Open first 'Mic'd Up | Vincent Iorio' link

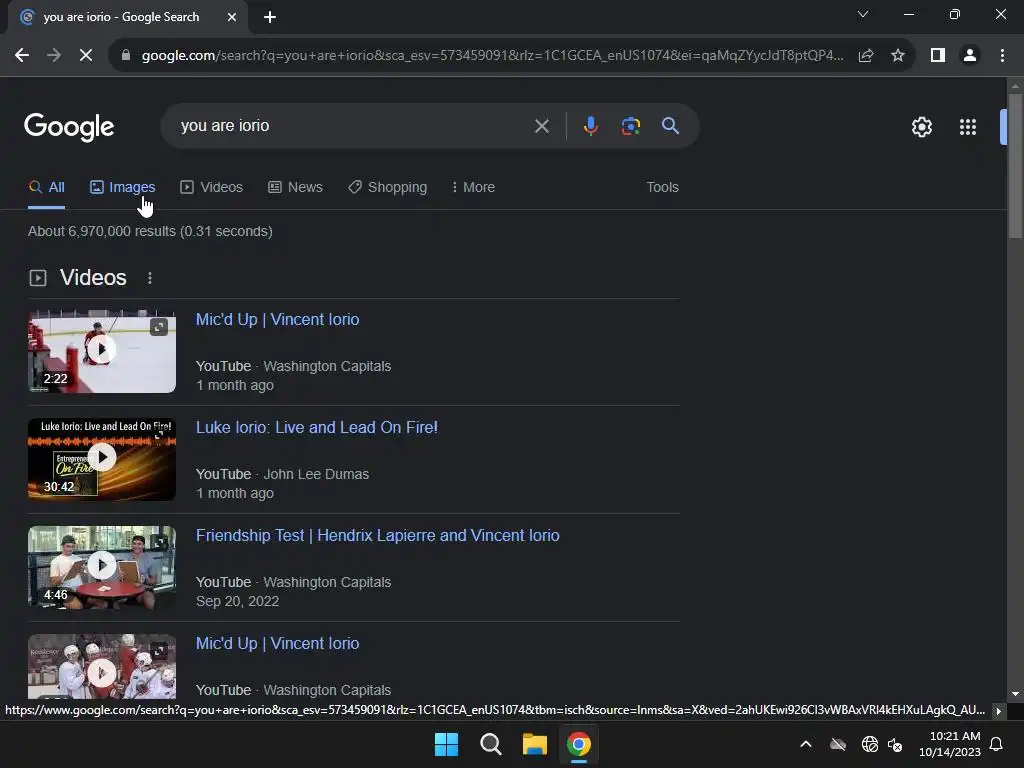(x=278, y=319)
